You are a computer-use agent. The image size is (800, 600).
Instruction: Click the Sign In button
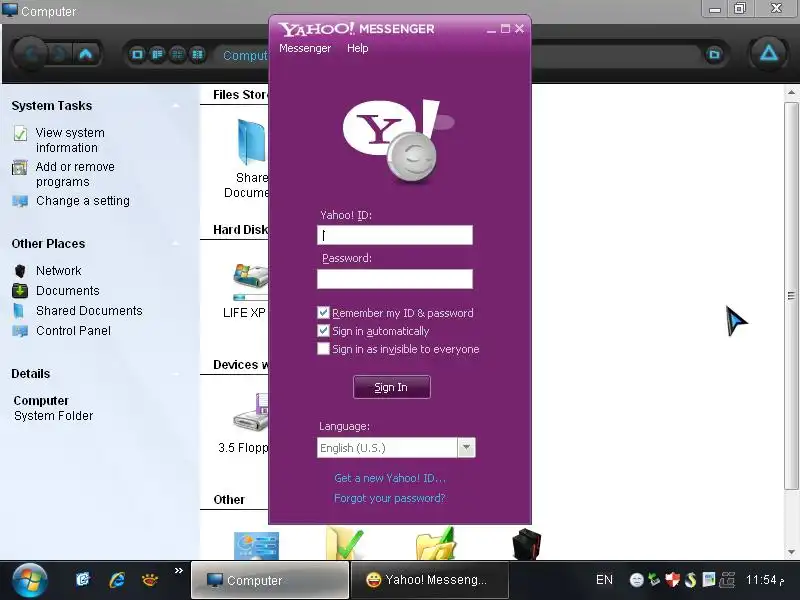[x=391, y=387]
